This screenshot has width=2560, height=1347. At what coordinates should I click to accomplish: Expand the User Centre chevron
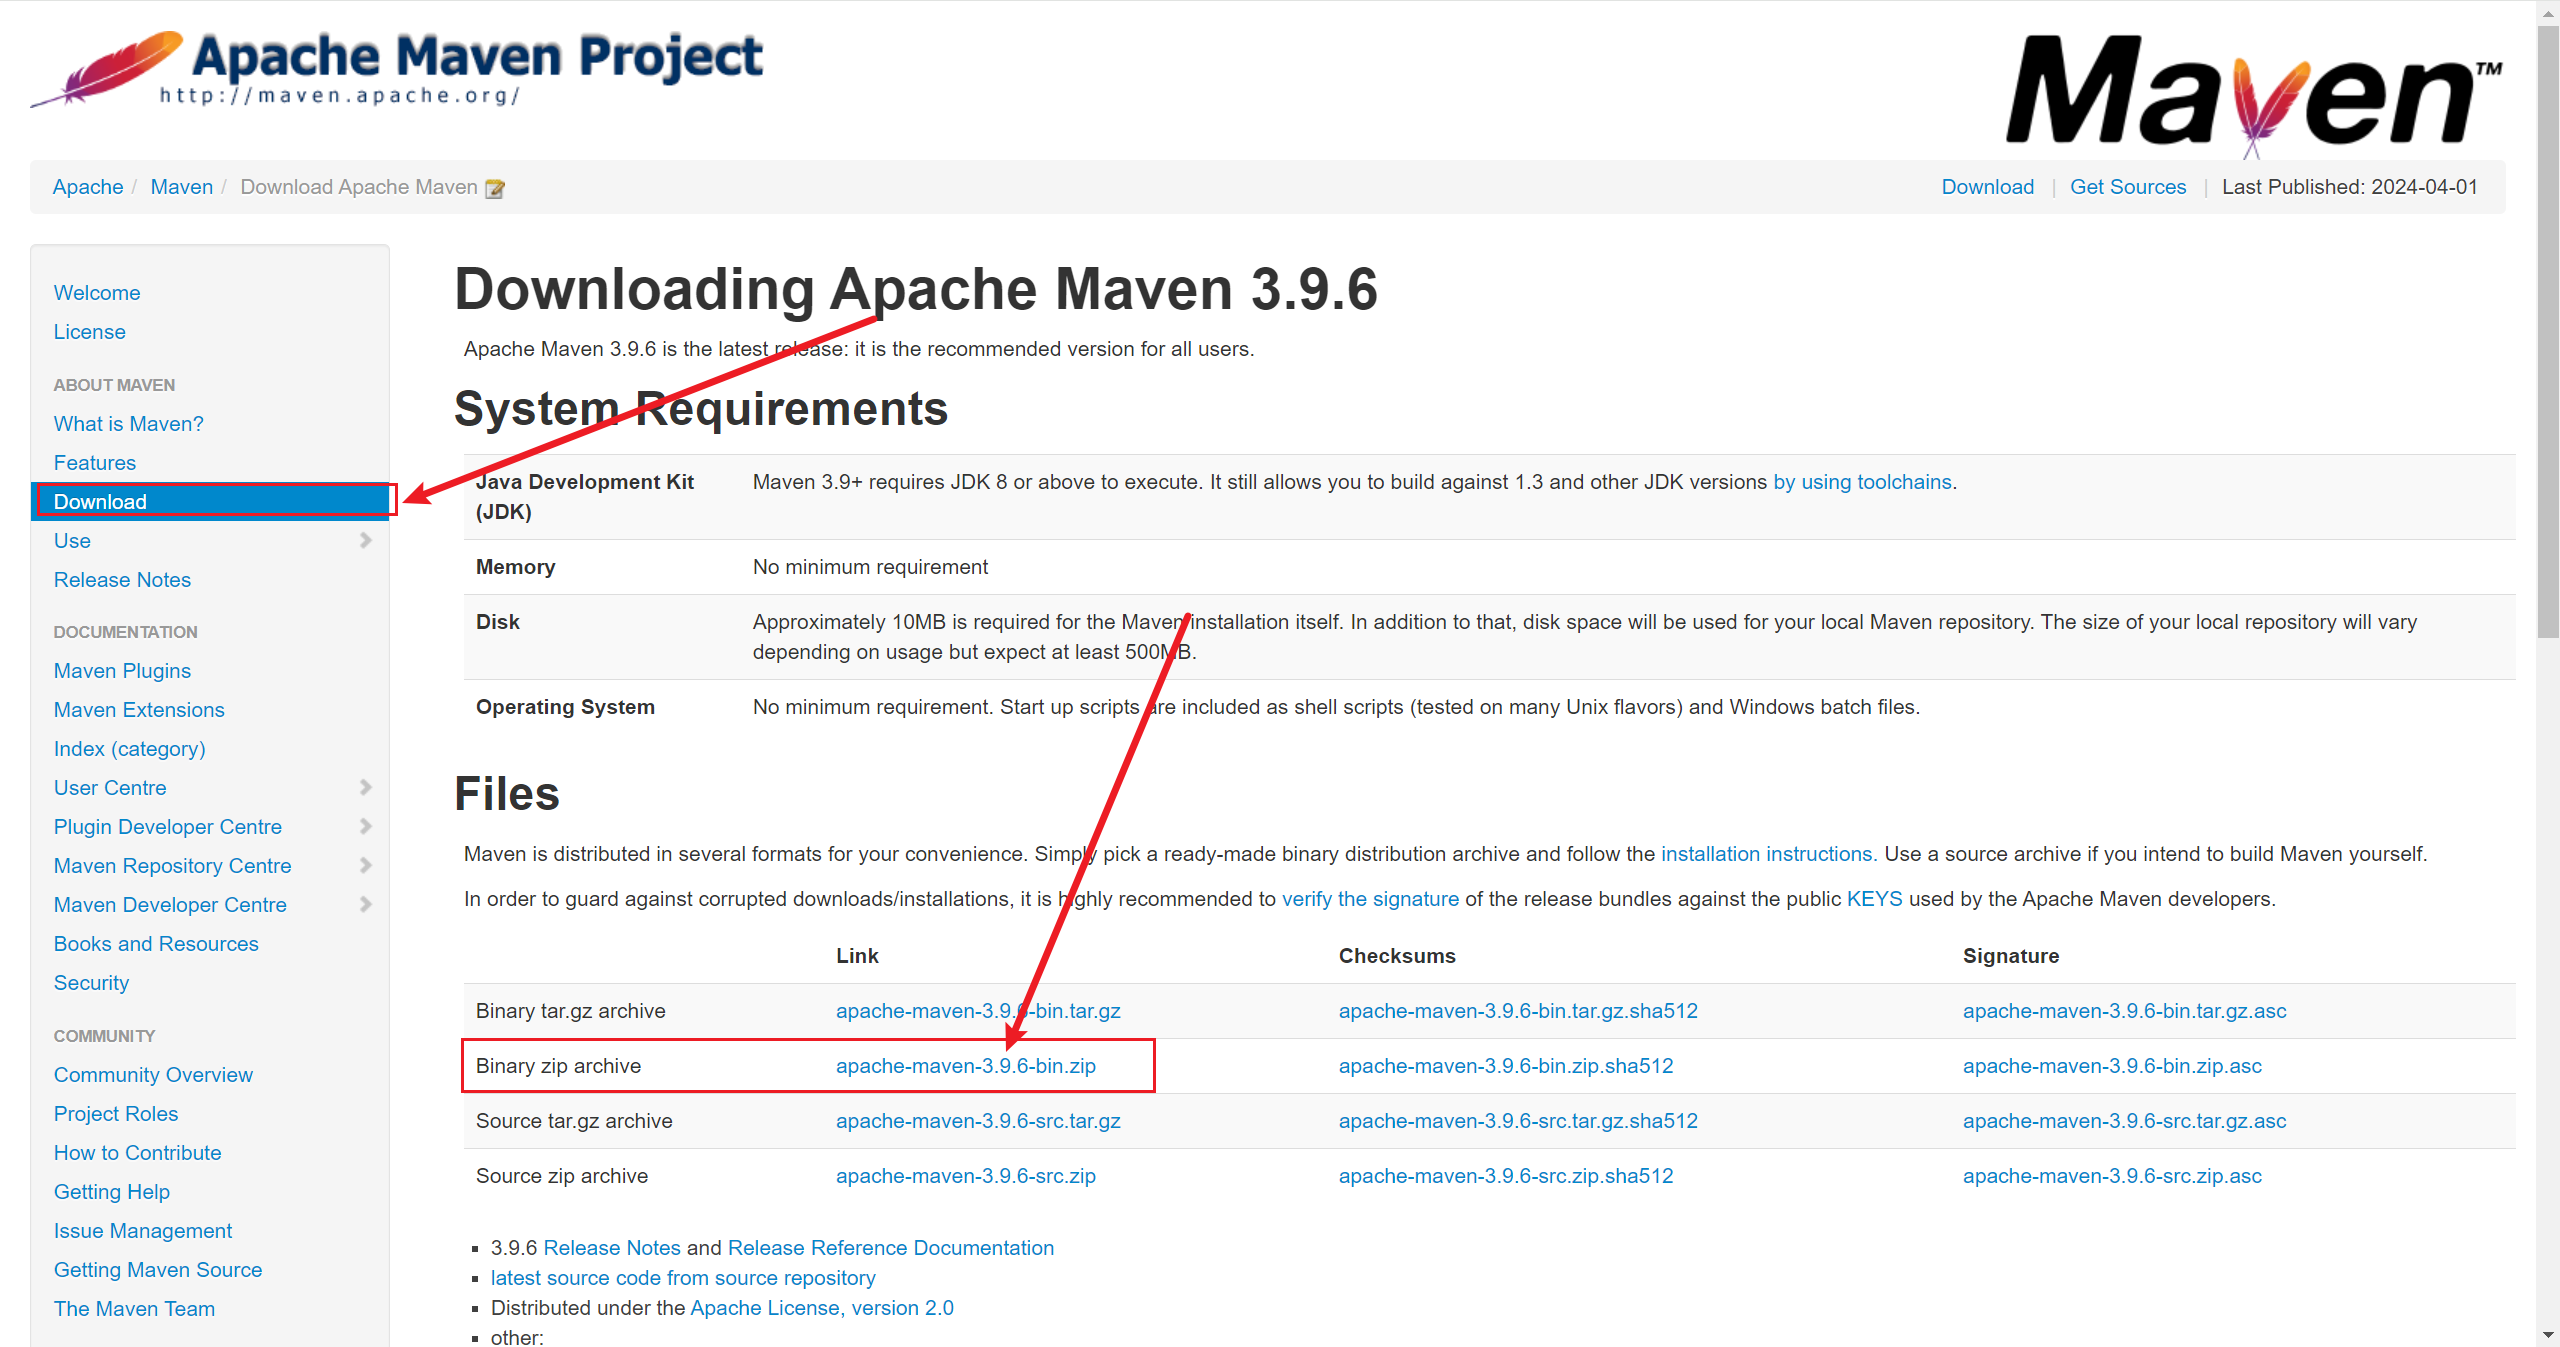365,788
